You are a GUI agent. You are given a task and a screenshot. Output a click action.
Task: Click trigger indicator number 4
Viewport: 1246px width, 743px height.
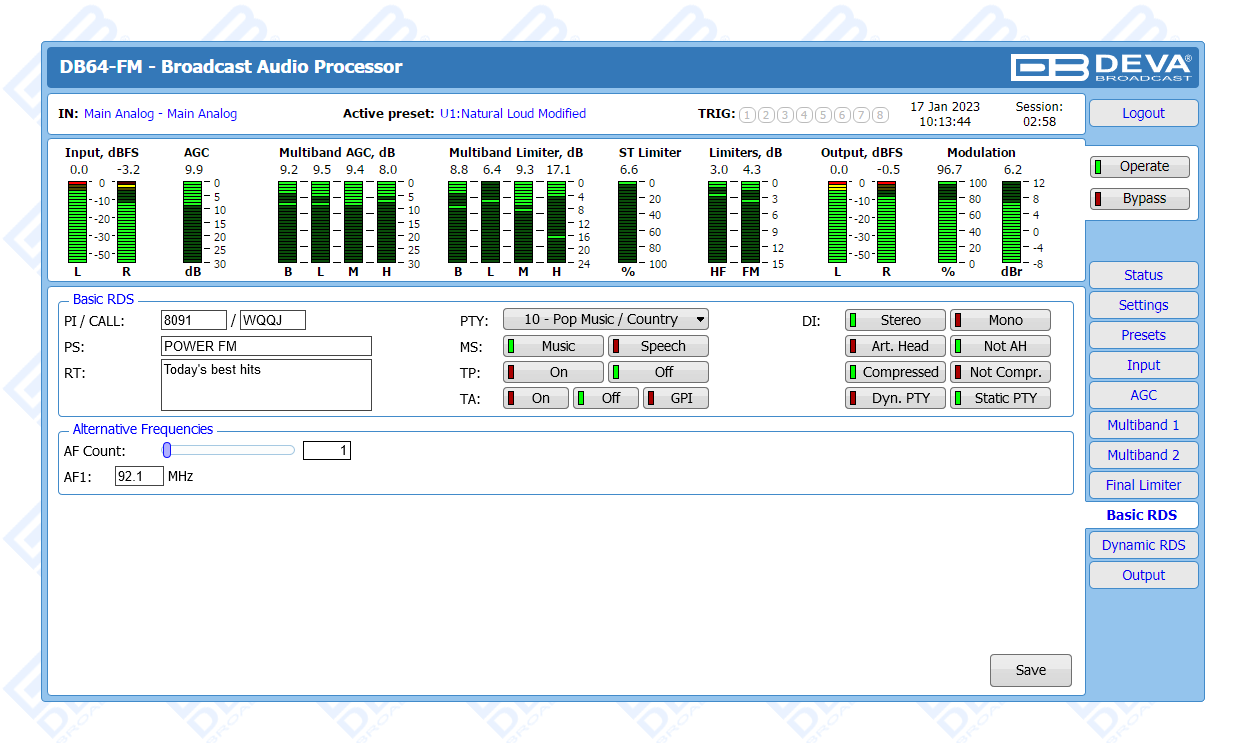(804, 115)
